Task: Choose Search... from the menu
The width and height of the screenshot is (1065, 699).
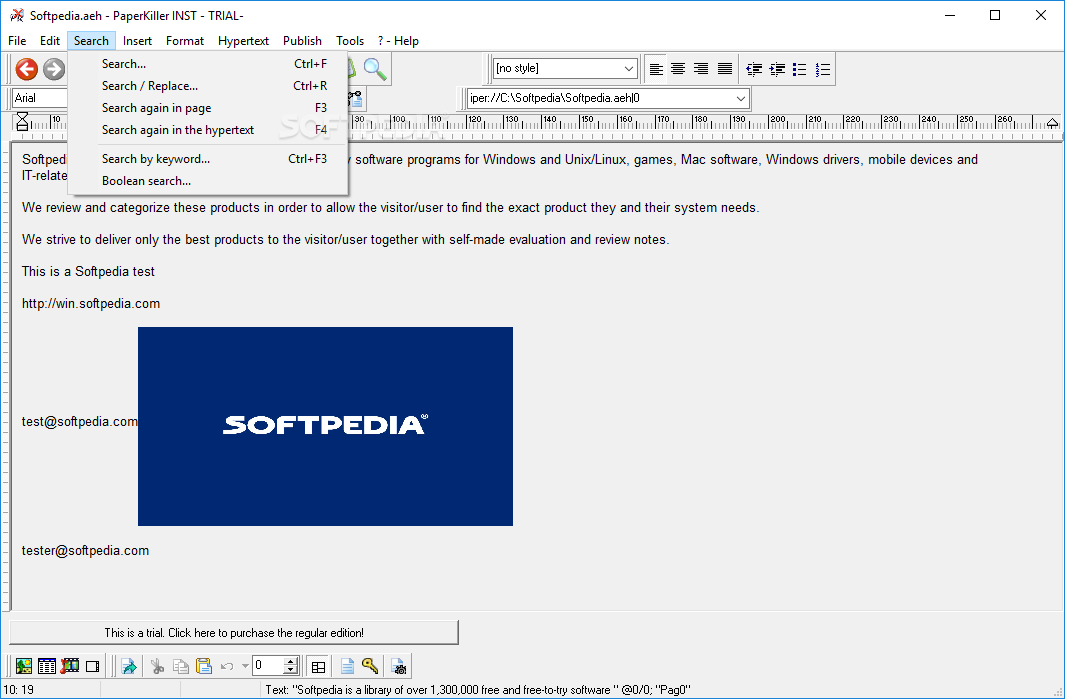Action: (208, 64)
